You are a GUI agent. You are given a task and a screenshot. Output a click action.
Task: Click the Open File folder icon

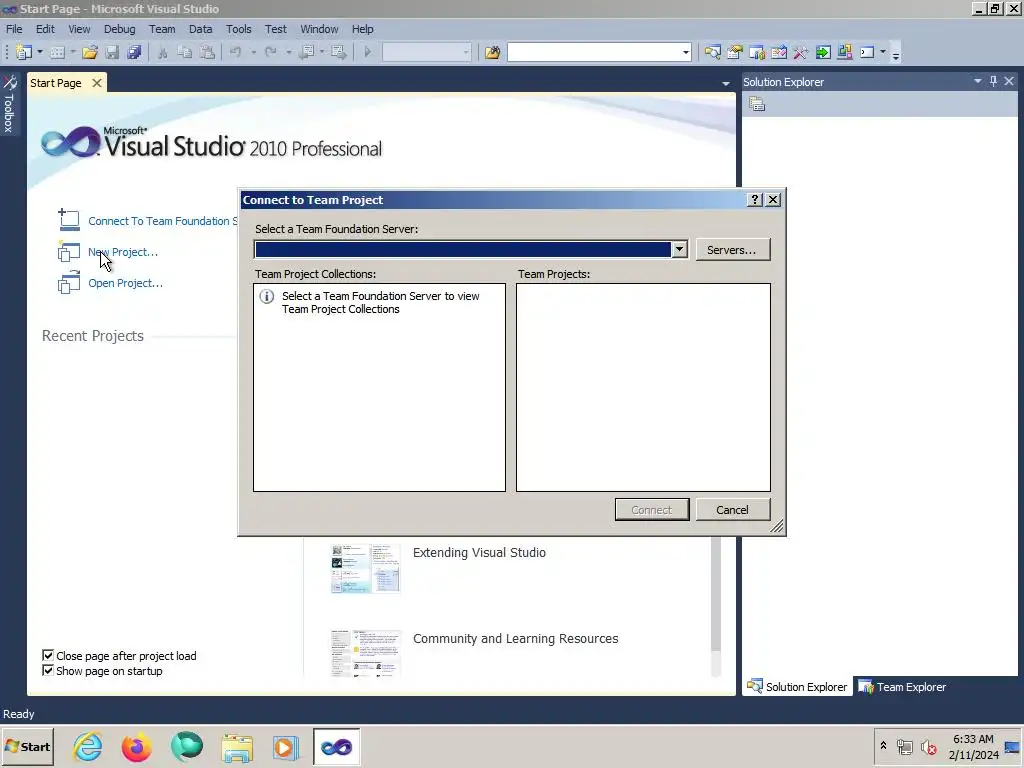(90, 52)
